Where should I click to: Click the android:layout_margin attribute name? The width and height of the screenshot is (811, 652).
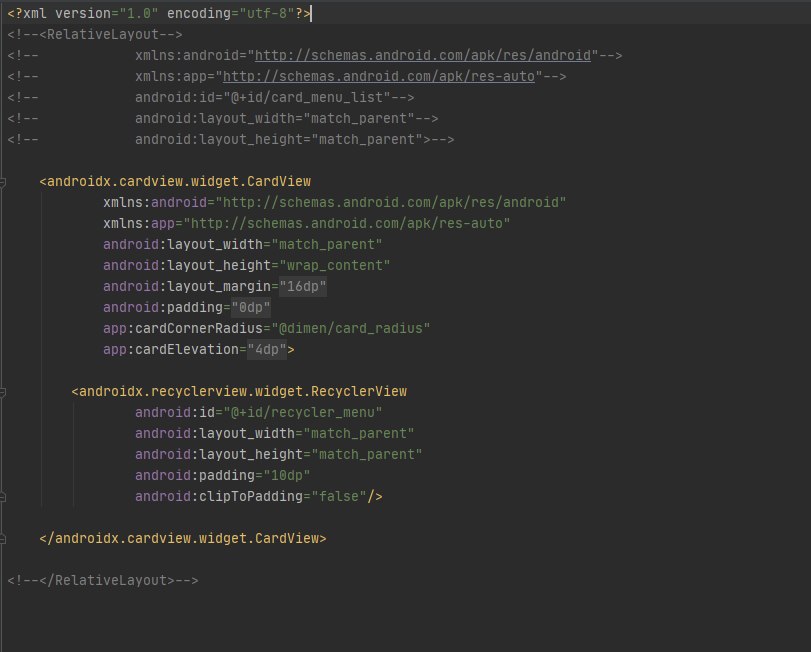pos(187,286)
